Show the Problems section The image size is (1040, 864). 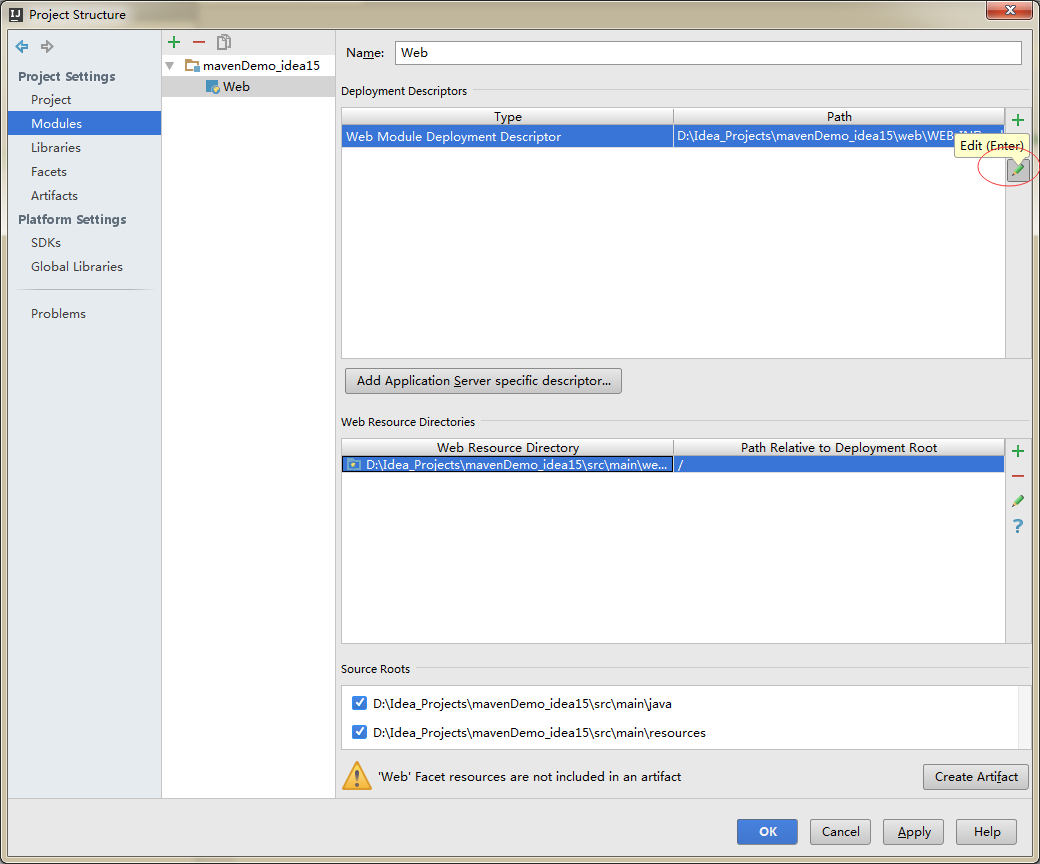coord(58,314)
